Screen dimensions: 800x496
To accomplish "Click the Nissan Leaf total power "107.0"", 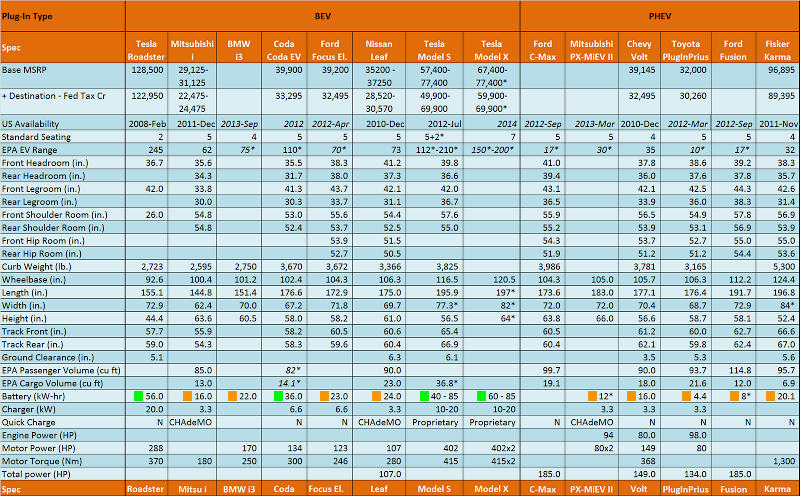I will coord(390,474).
